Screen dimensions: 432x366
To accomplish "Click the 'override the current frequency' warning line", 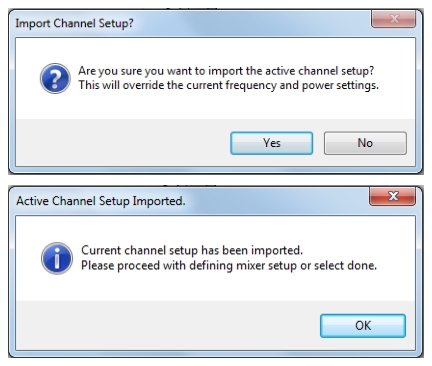I will coord(228,85).
